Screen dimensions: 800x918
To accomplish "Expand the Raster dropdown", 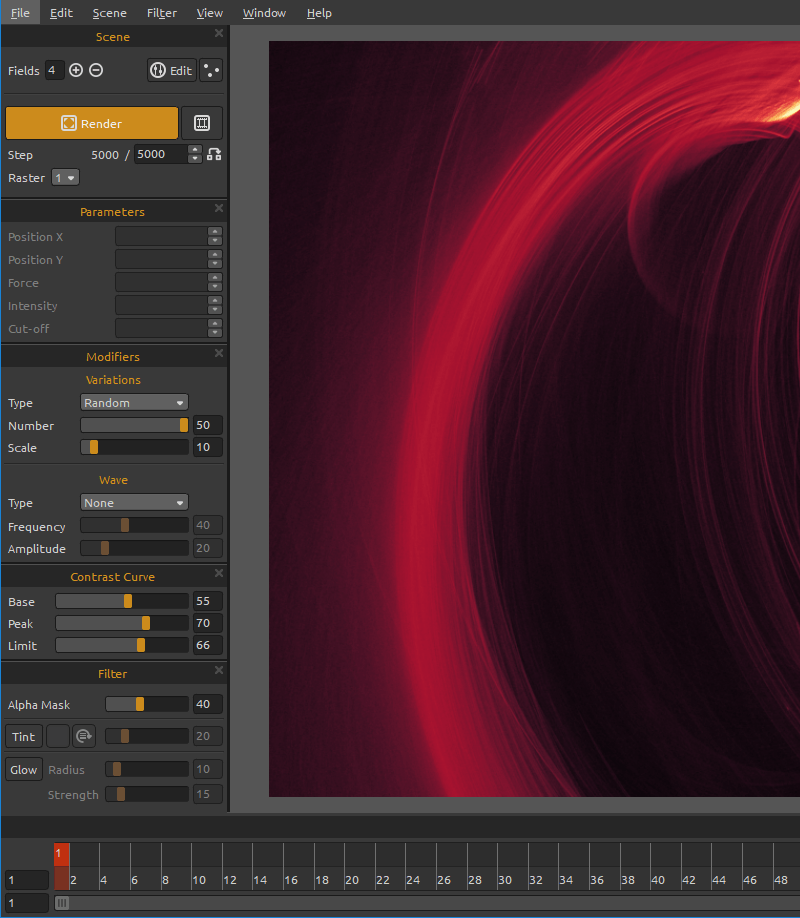I will tap(65, 177).
